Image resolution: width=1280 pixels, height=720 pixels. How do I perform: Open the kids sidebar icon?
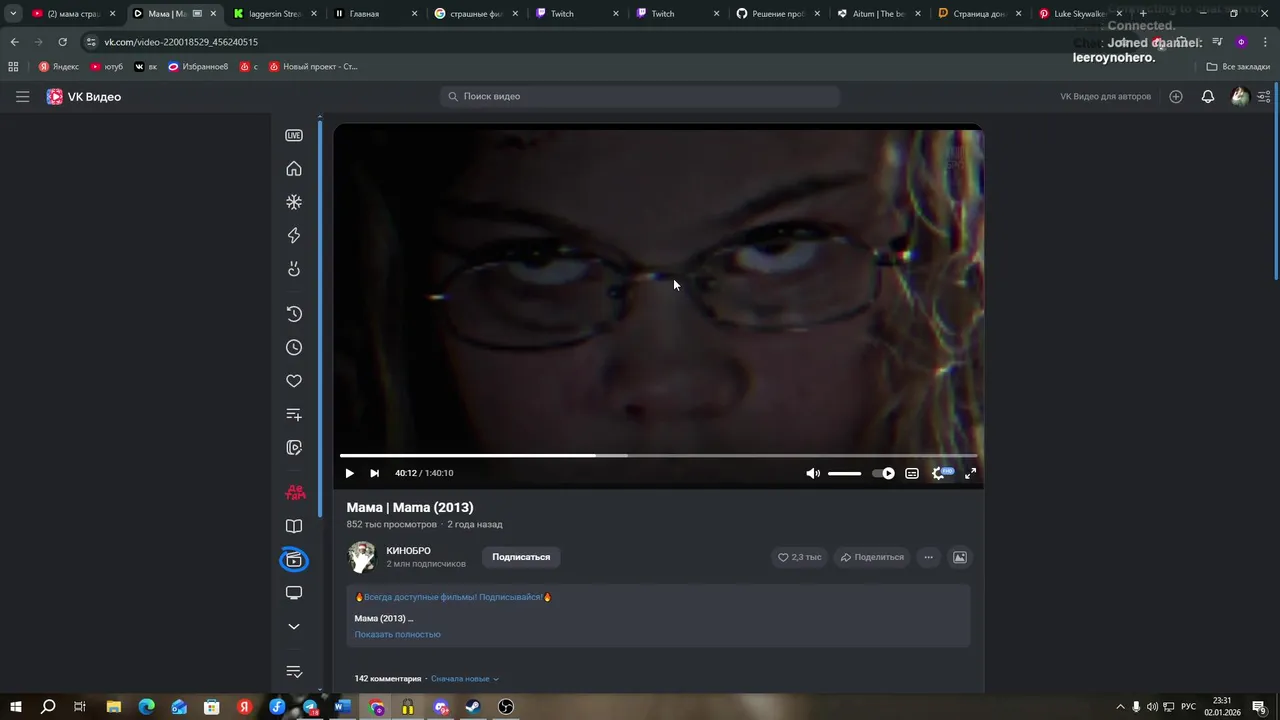click(x=294, y=269)
